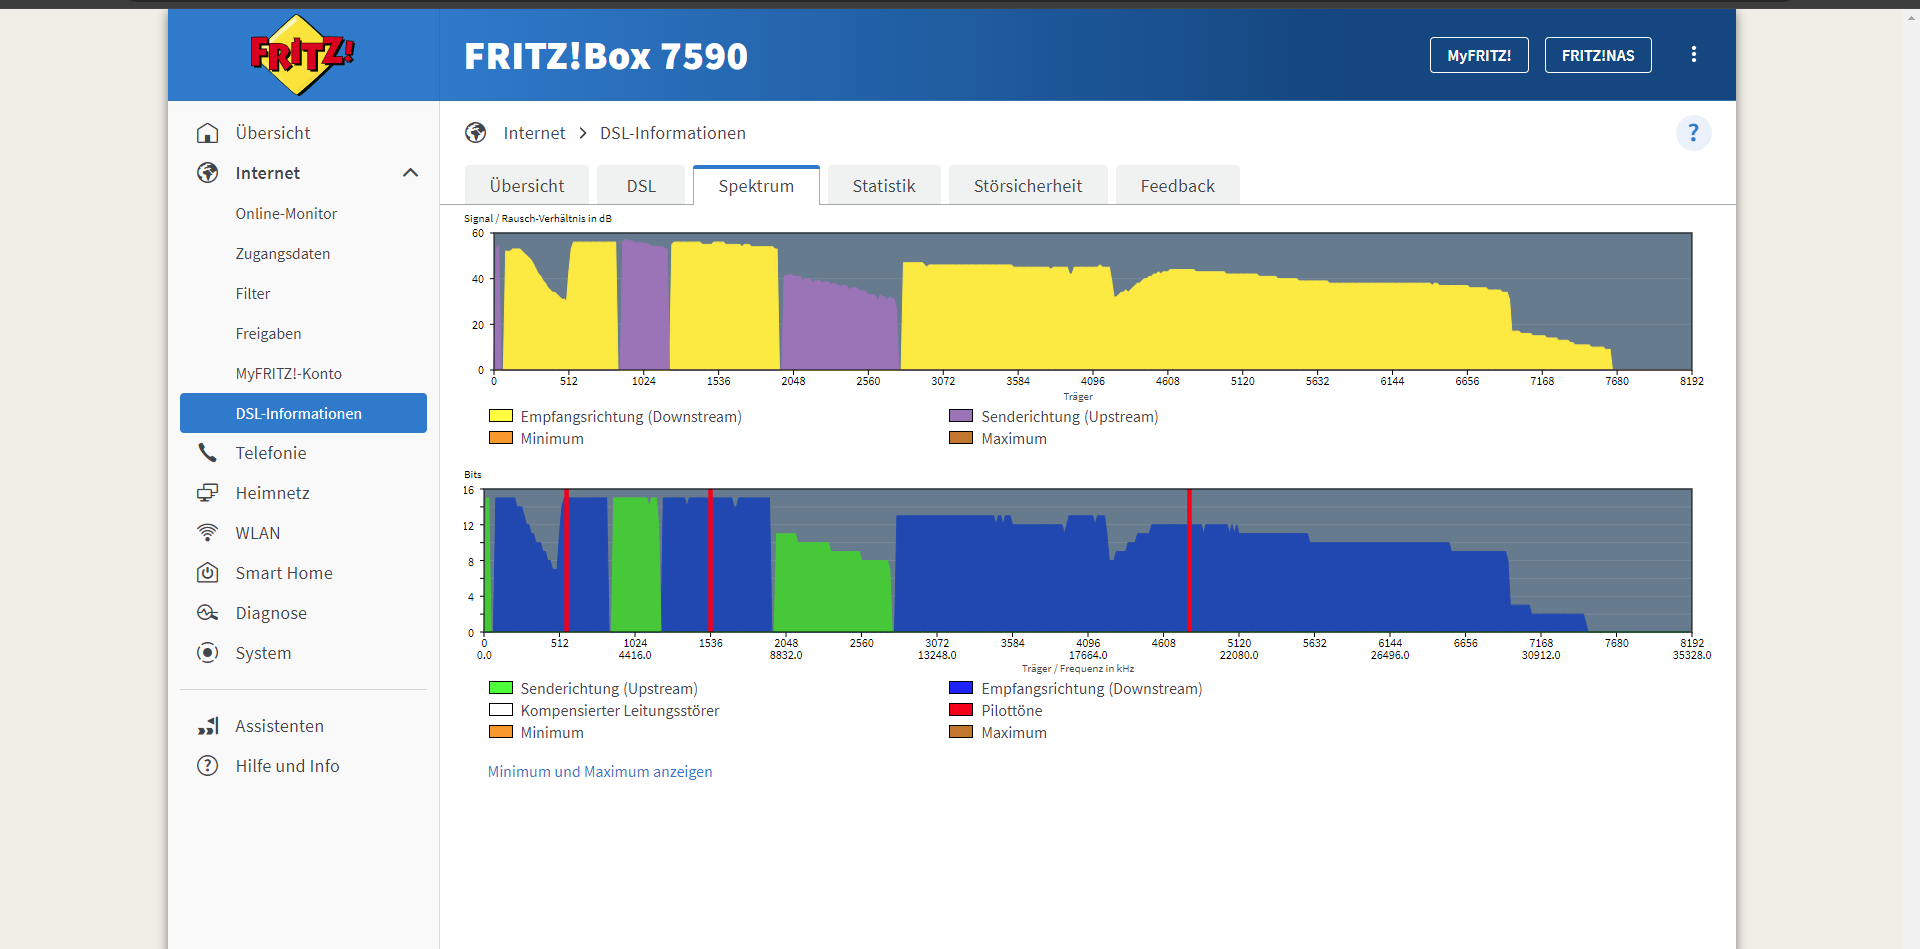Click the Internet breadcrumb link

click(534, 133)
